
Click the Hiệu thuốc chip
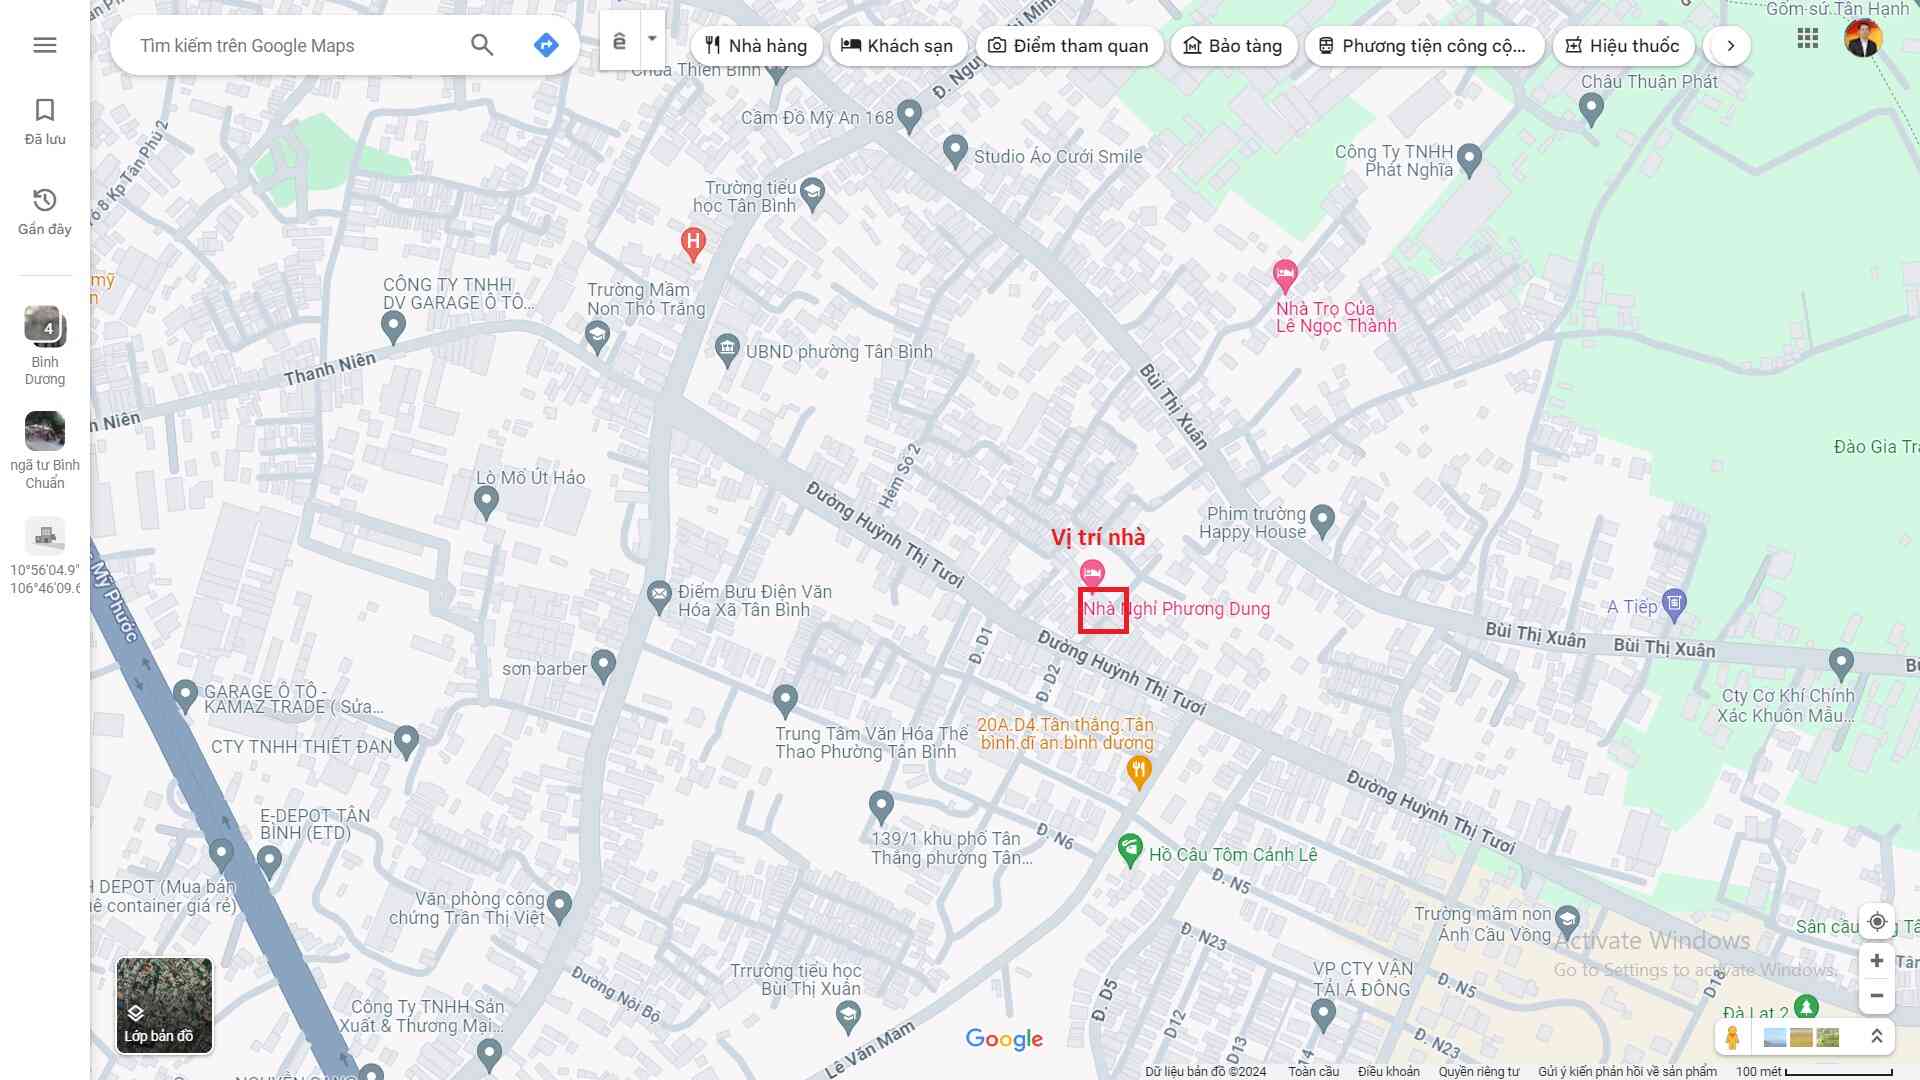tap(1622, 46)
